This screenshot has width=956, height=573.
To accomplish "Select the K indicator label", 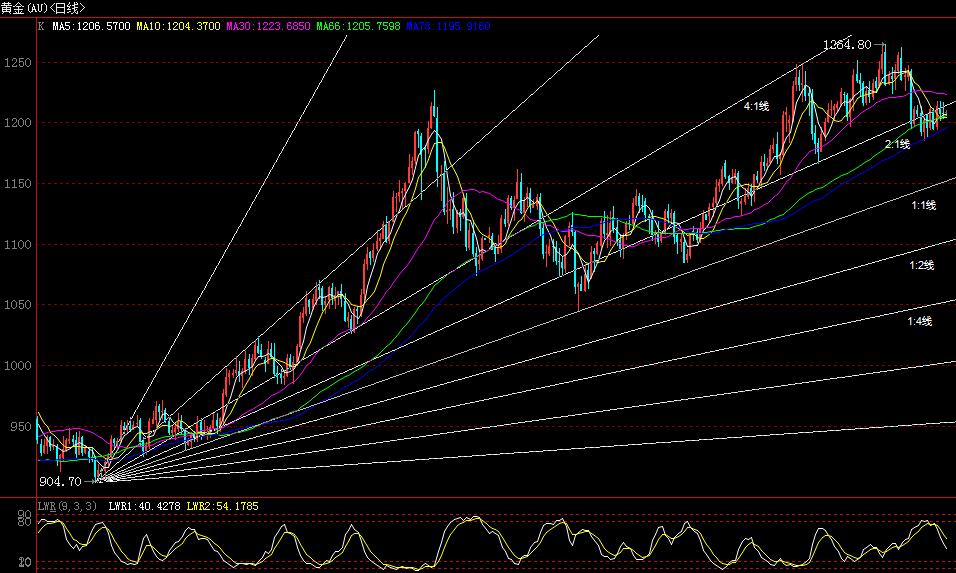I will [x=41, y=26].
